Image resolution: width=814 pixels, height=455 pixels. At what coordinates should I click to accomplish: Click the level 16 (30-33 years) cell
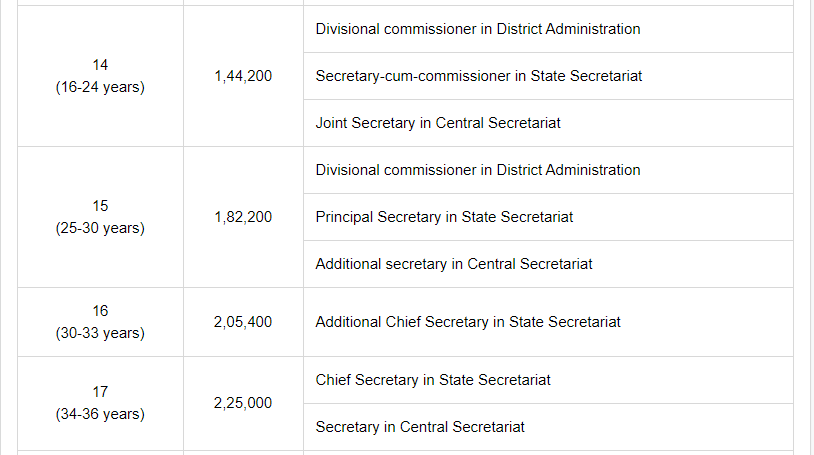tap(100, 322)
